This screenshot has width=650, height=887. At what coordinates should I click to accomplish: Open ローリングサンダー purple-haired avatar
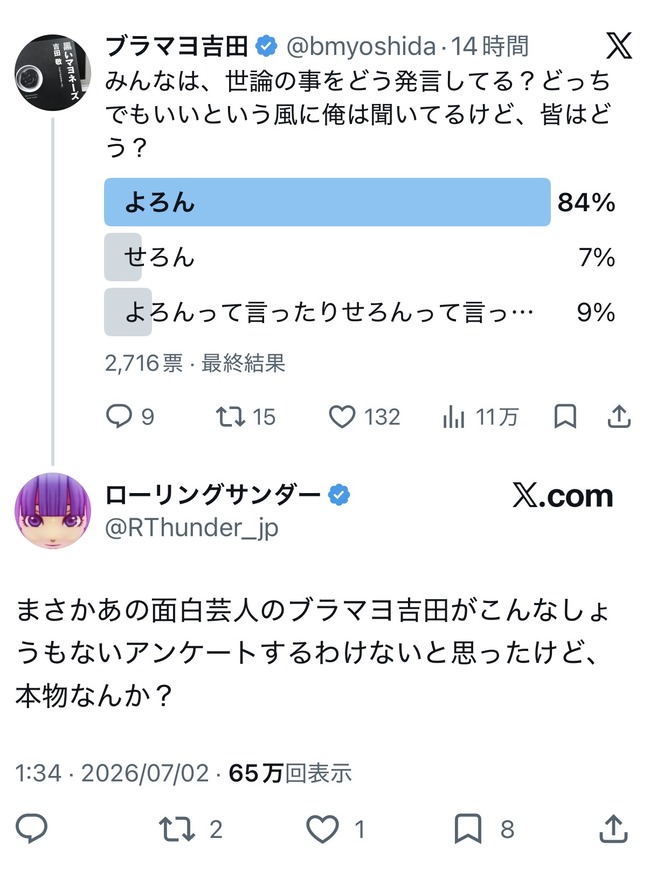[53, 511]
